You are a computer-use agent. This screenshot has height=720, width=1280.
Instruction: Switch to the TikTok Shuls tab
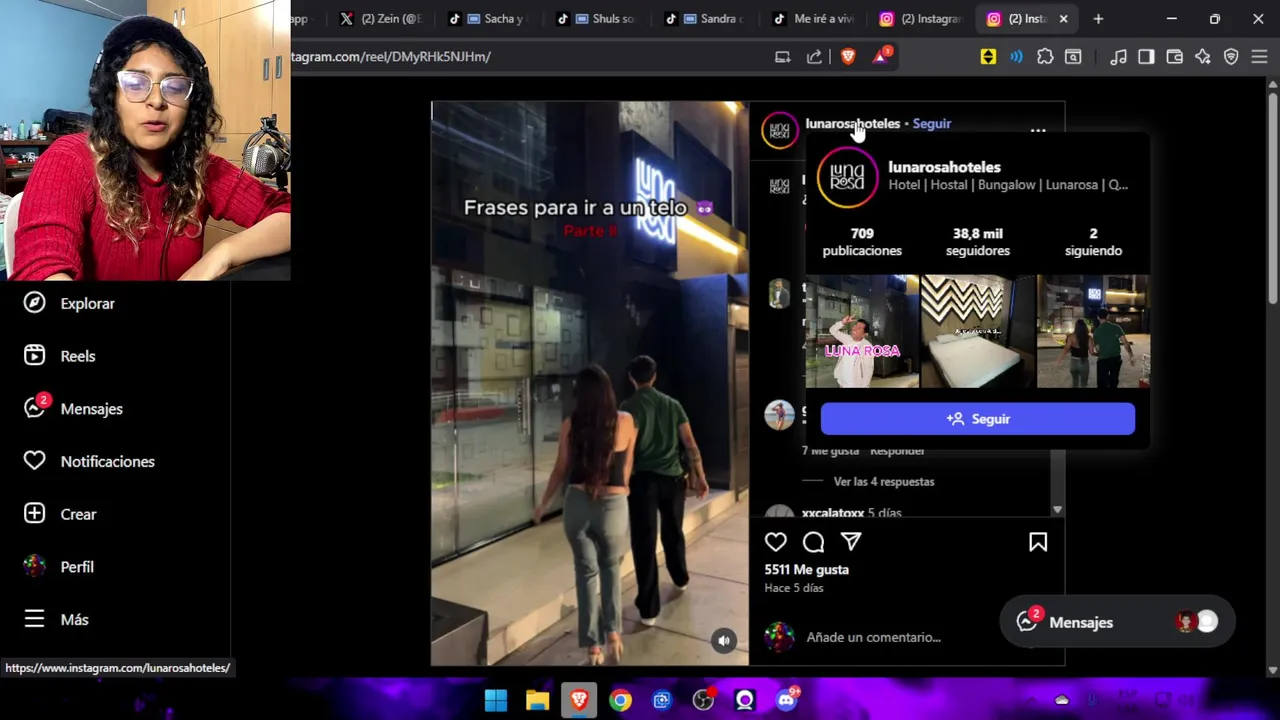[597, 19]
